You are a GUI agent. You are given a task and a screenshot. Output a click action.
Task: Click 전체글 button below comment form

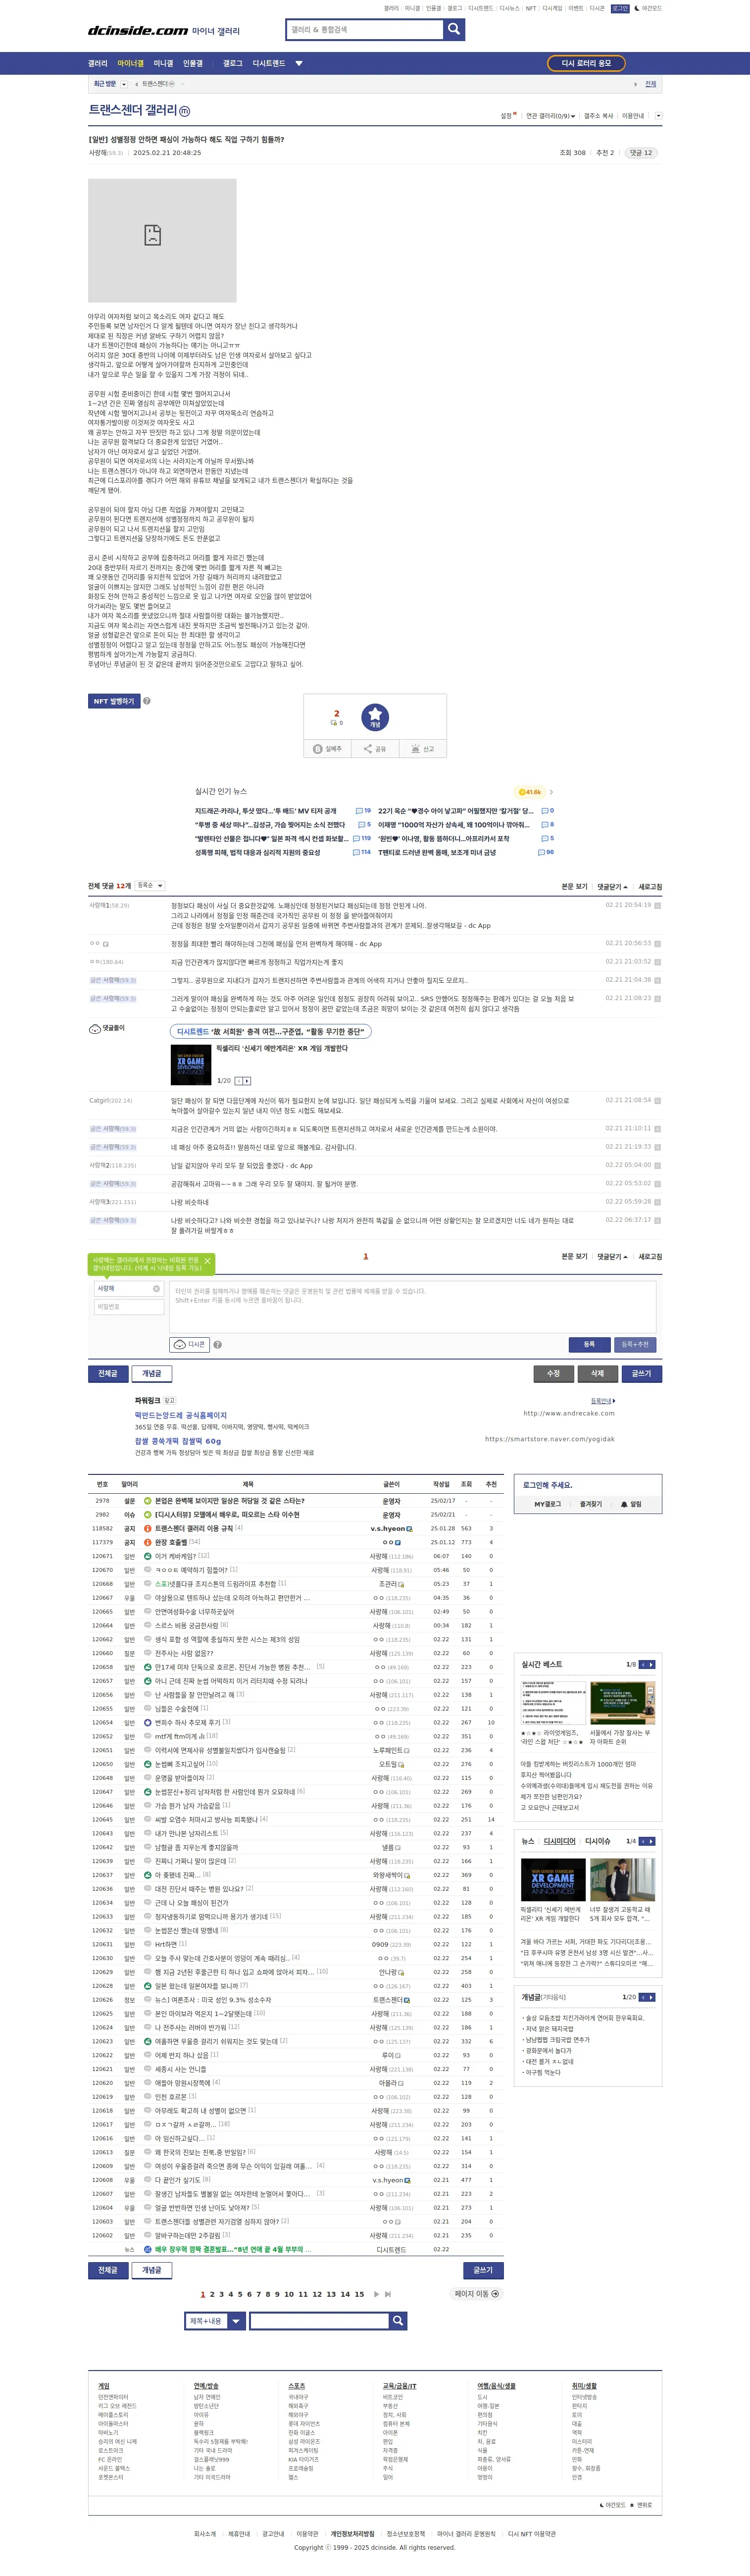(x=108, y=1373)
